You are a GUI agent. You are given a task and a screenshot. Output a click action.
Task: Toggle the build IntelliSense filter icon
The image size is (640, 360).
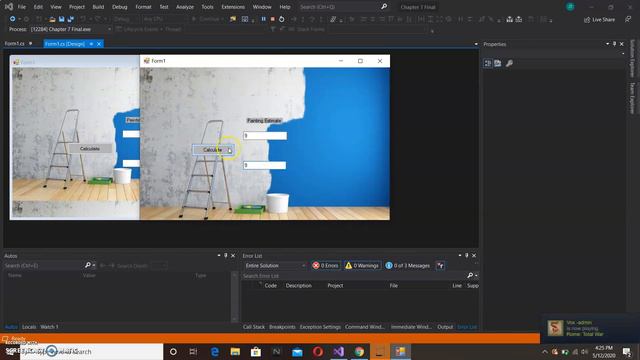click(x=440, y=266)
